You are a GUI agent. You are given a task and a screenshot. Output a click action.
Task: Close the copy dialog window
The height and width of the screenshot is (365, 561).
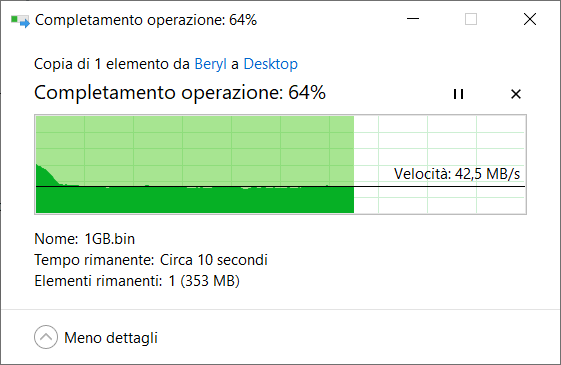[x=530, y=19]
